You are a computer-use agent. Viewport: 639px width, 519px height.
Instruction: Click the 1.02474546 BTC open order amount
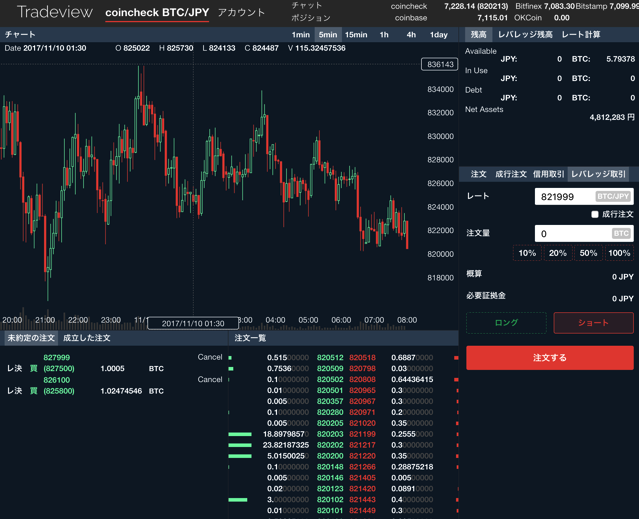(x=121, y=391)
